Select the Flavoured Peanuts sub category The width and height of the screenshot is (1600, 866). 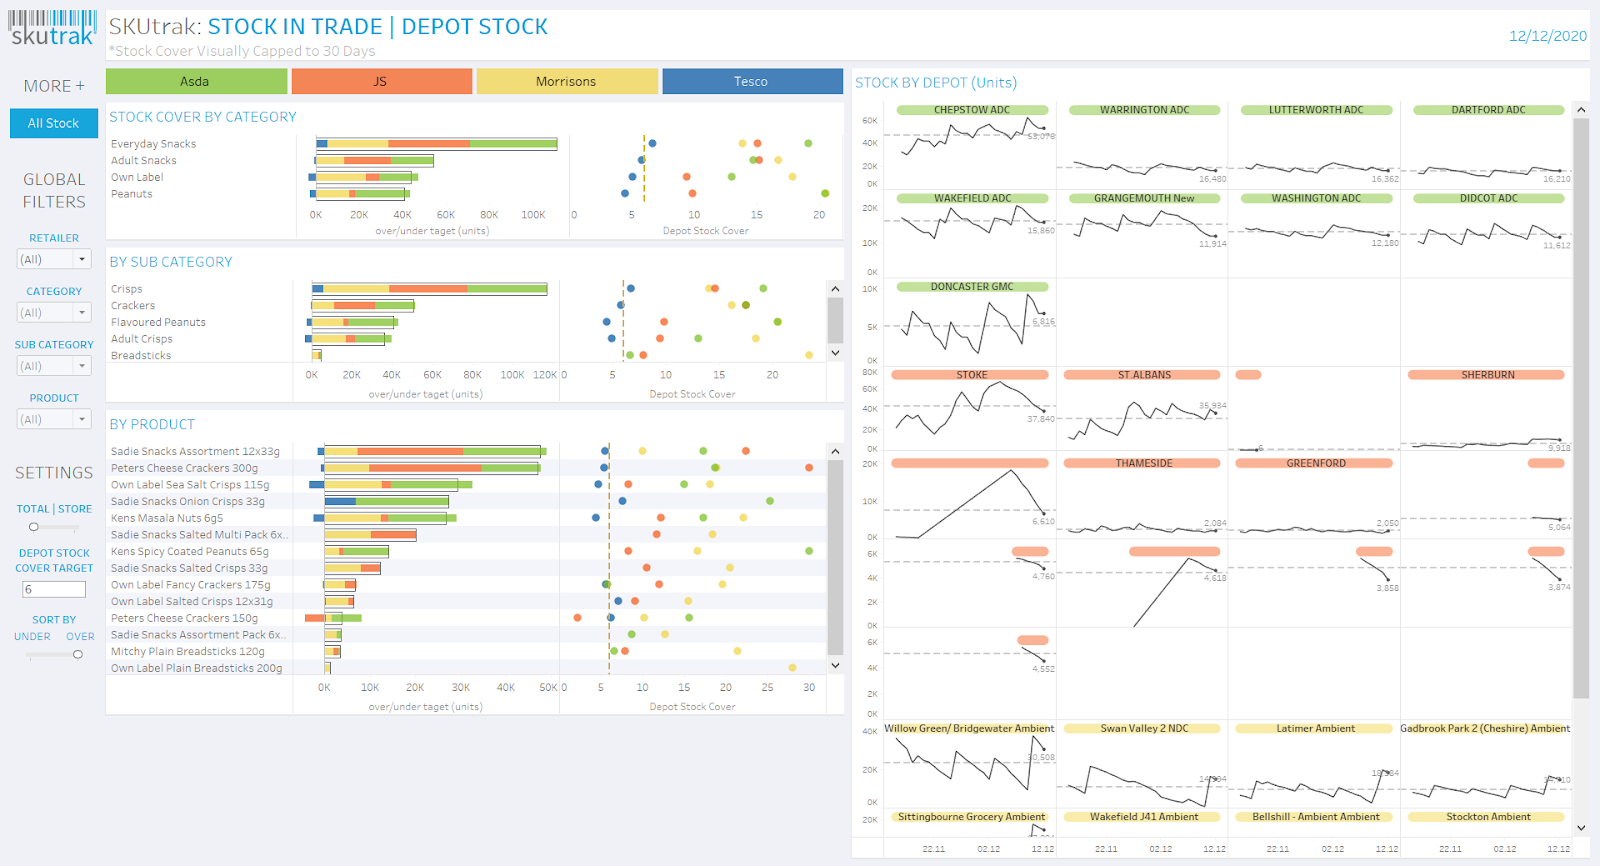pos(159,322)
